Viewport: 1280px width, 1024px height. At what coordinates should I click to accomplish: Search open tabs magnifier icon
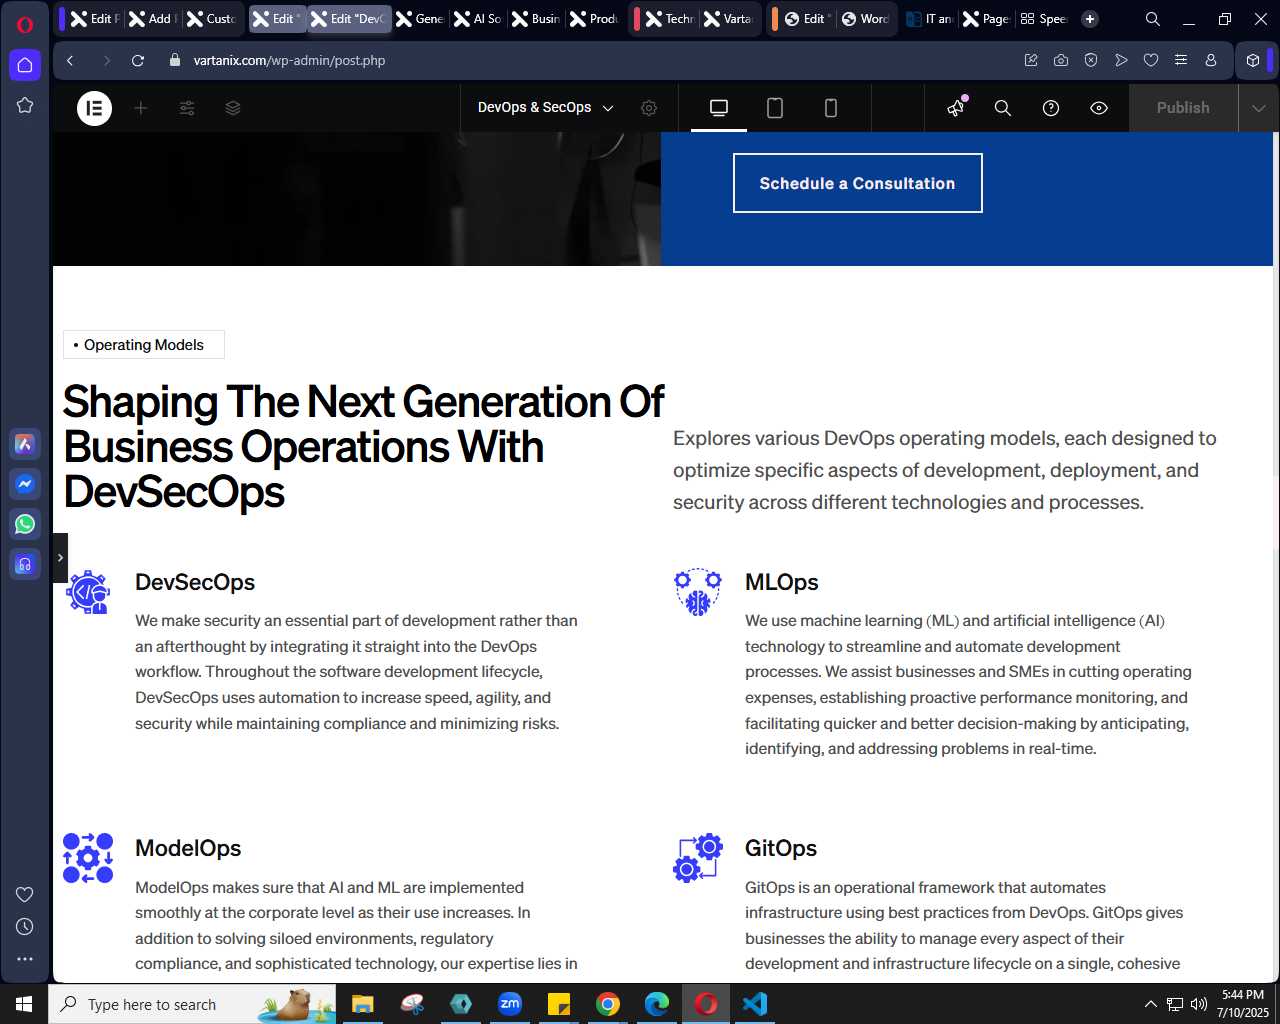pyautogui.click(x=1153, y=19)
